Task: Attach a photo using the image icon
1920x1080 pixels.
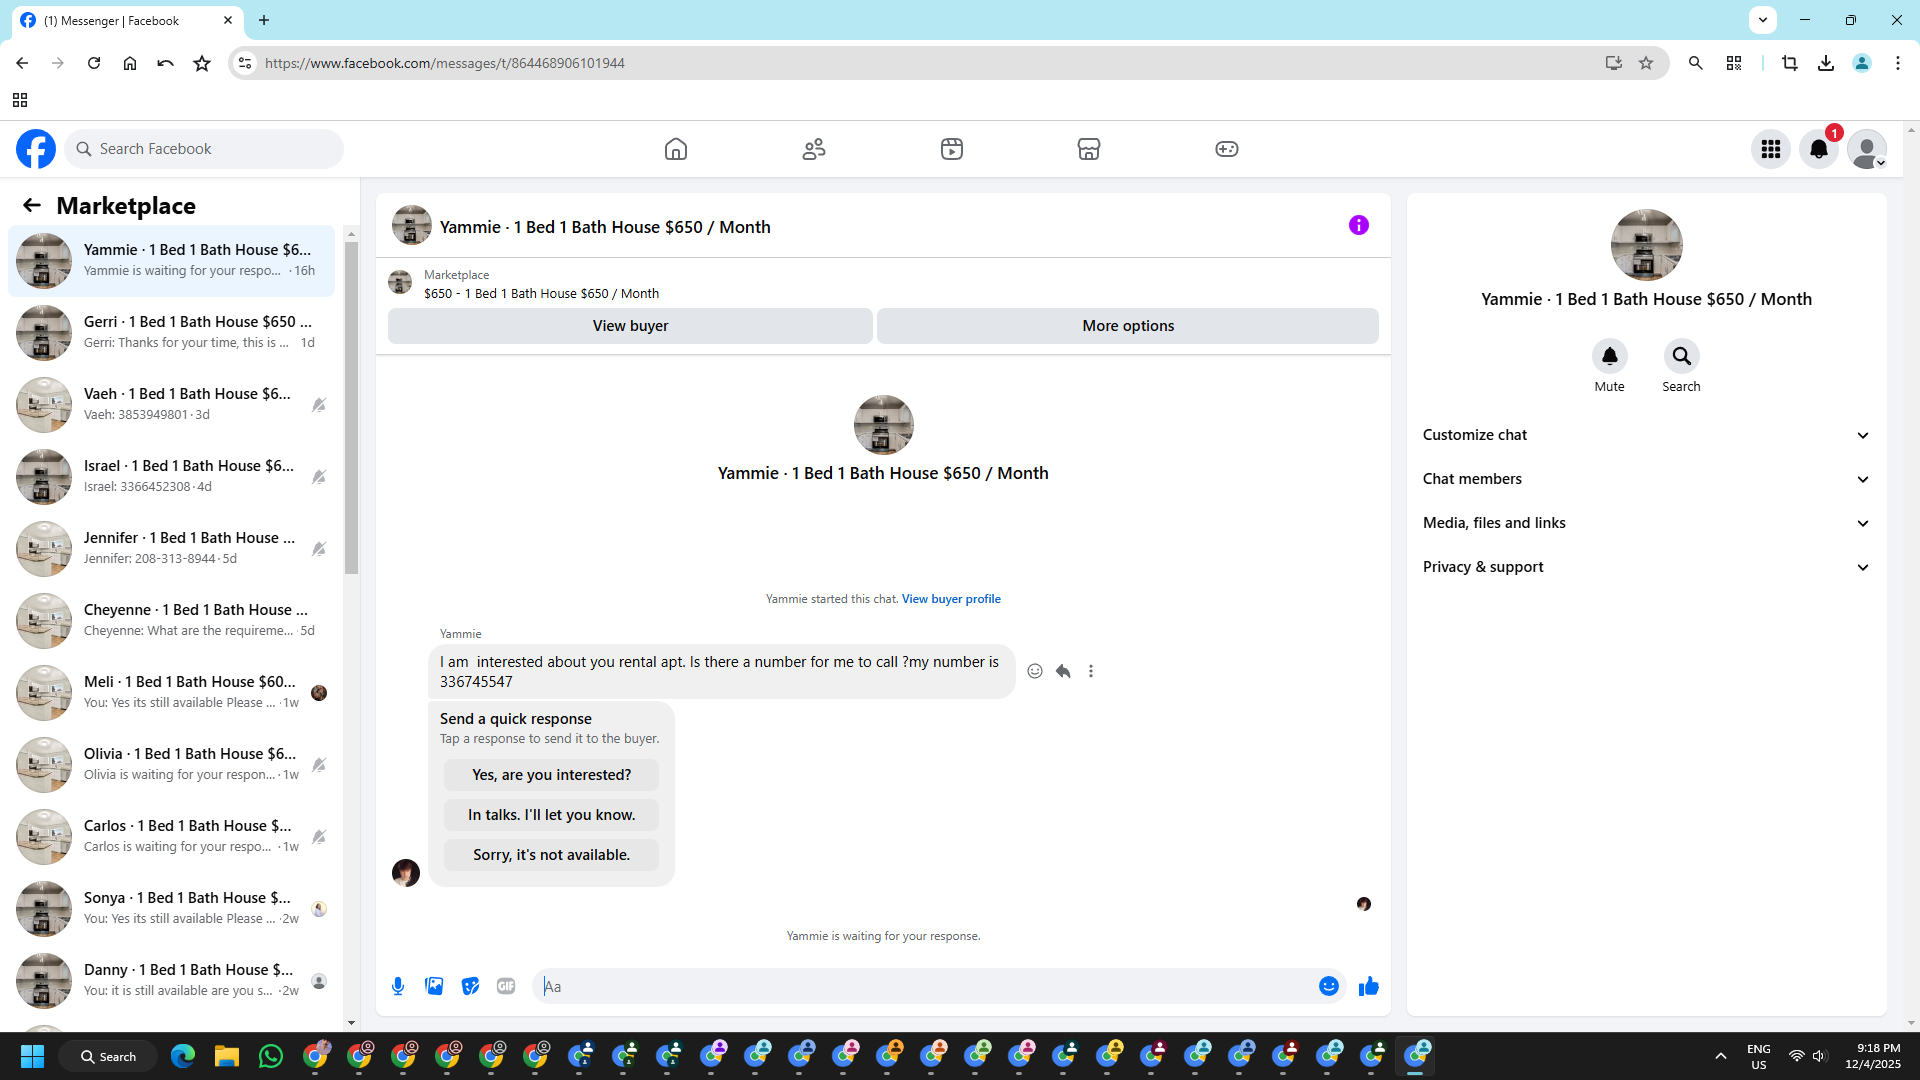Action: point(434,986)
